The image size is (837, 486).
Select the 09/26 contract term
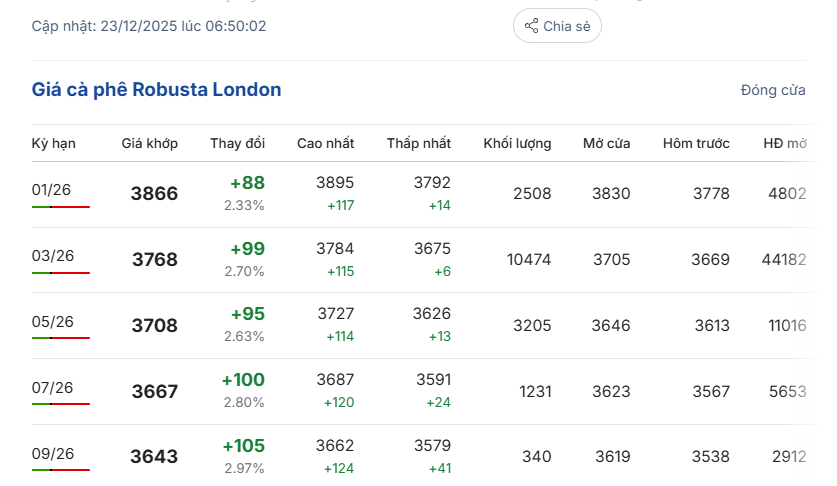coord(53,453)
